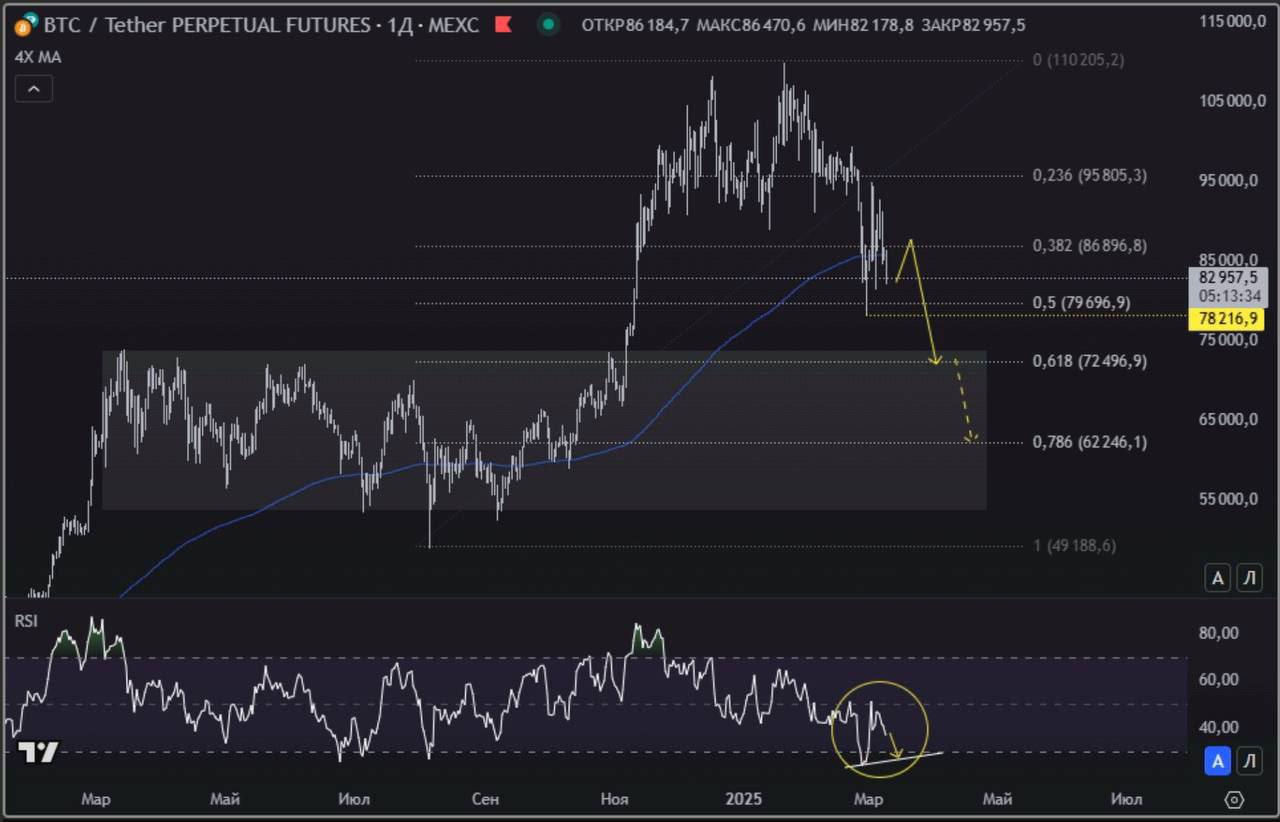This screenshot has height=822, width=1280.
Task: Click the Ноя label on time axis
Action: point(615,799)
